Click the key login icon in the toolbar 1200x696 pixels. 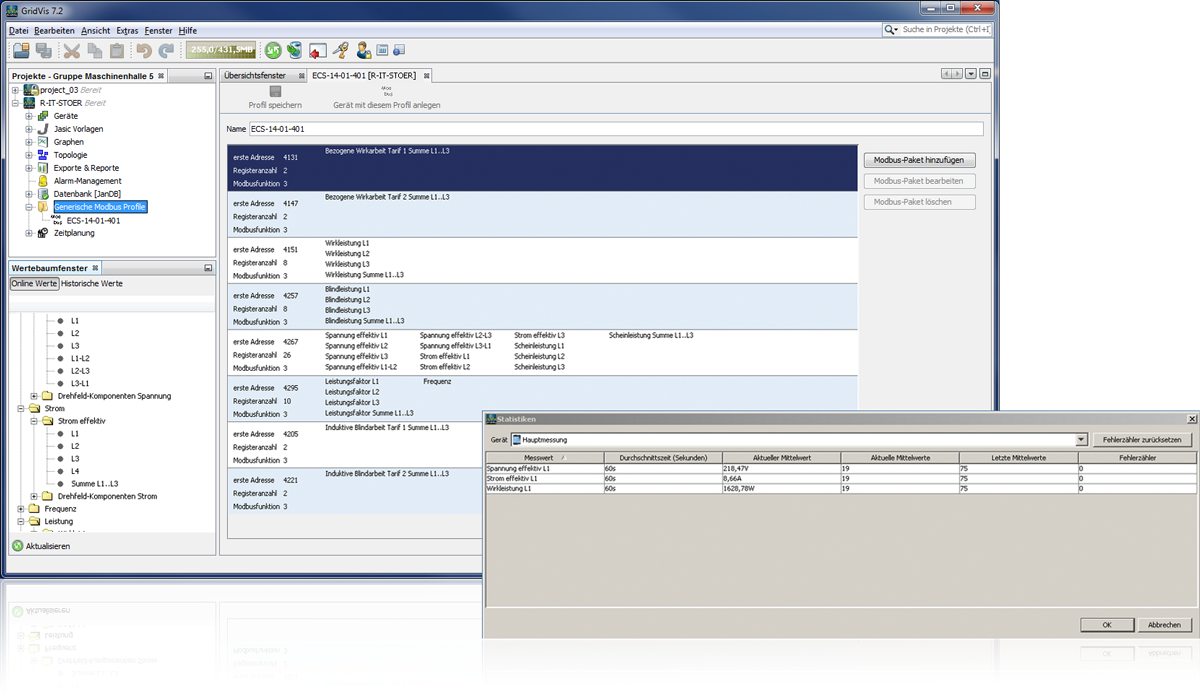click(x=341, y=50)
